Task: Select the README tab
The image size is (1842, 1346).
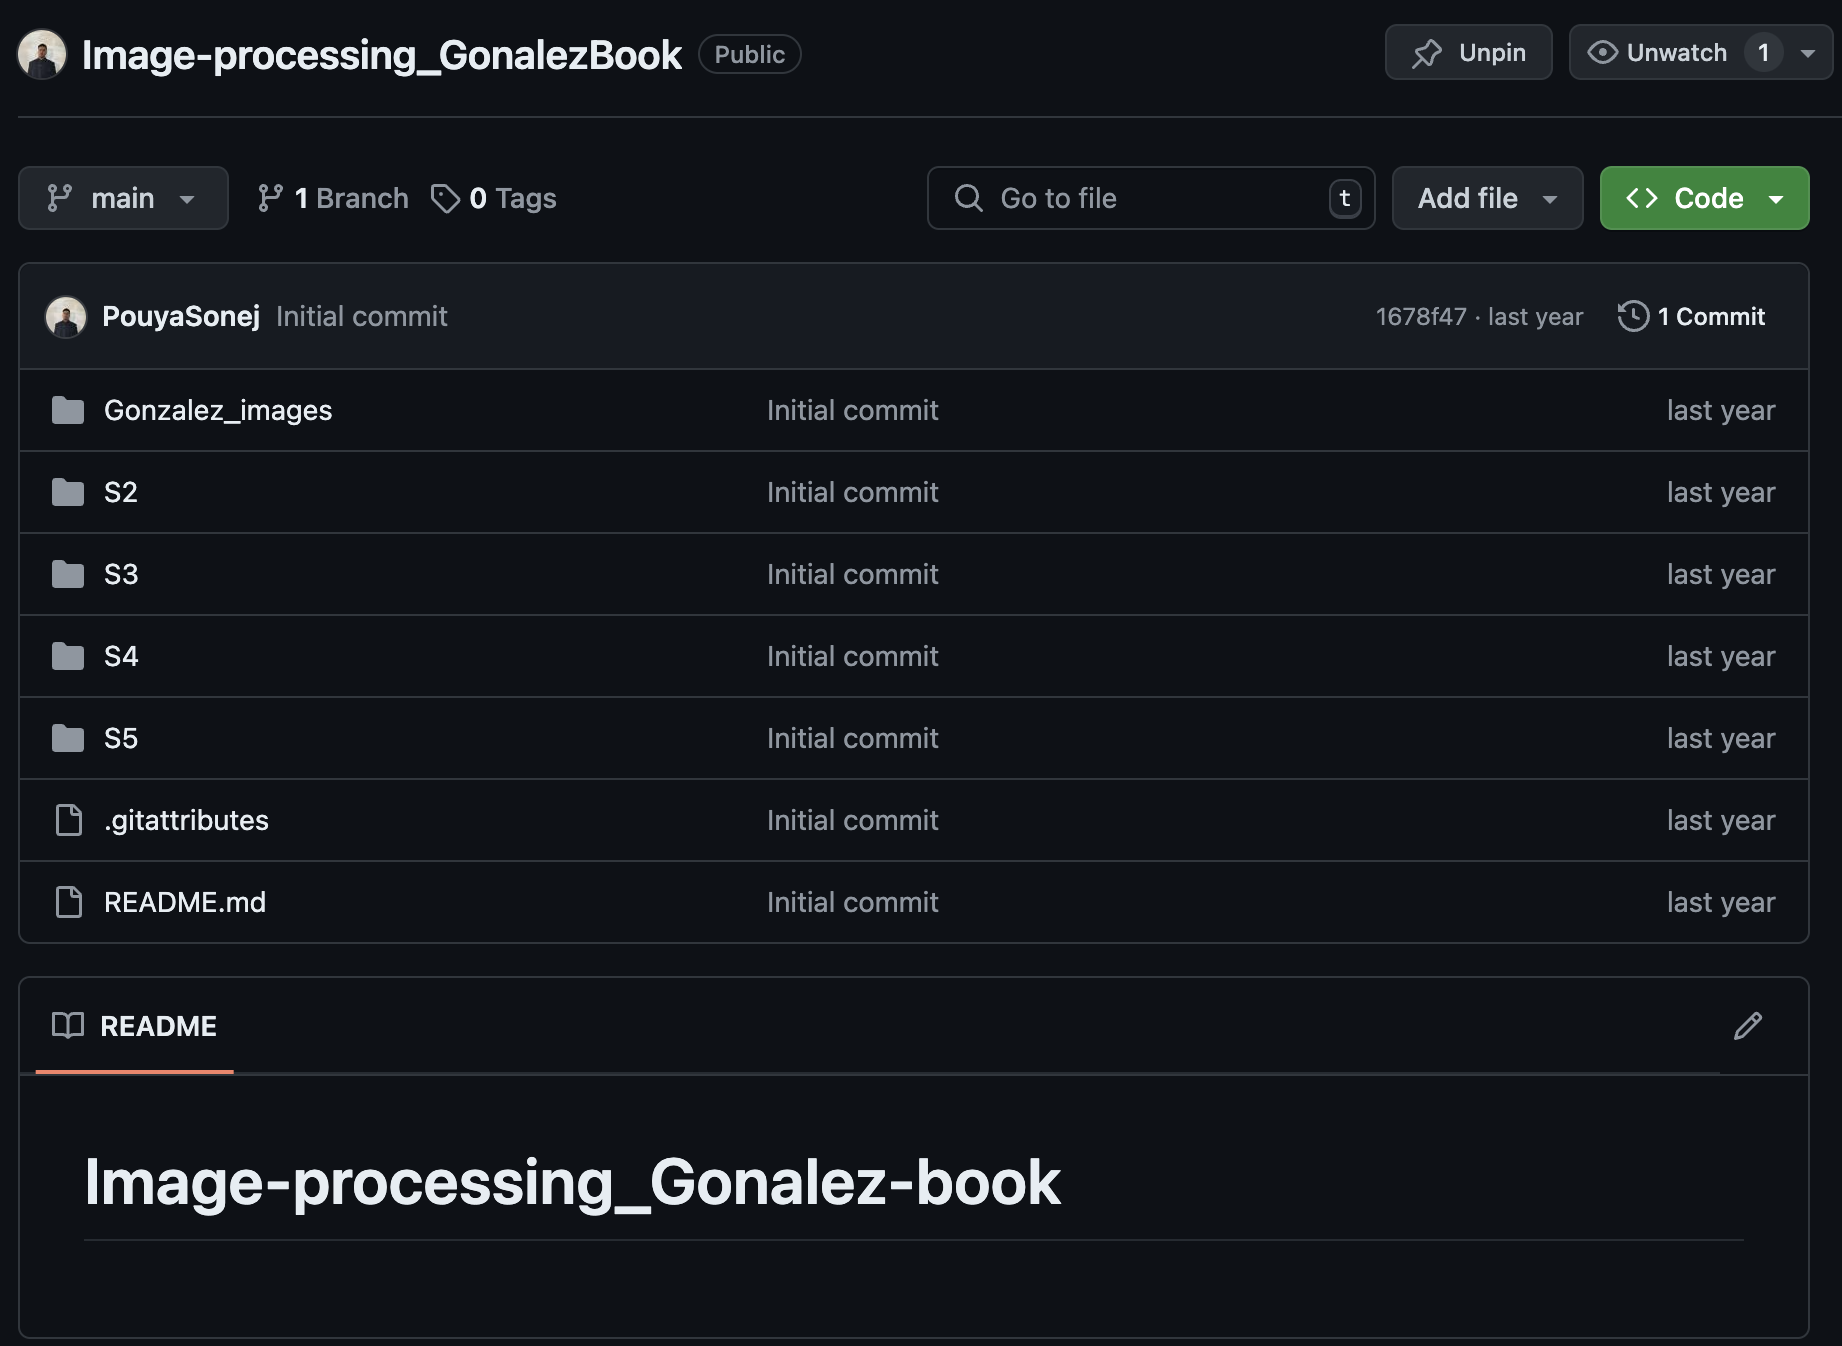Action: click(x=135, y=1026)
